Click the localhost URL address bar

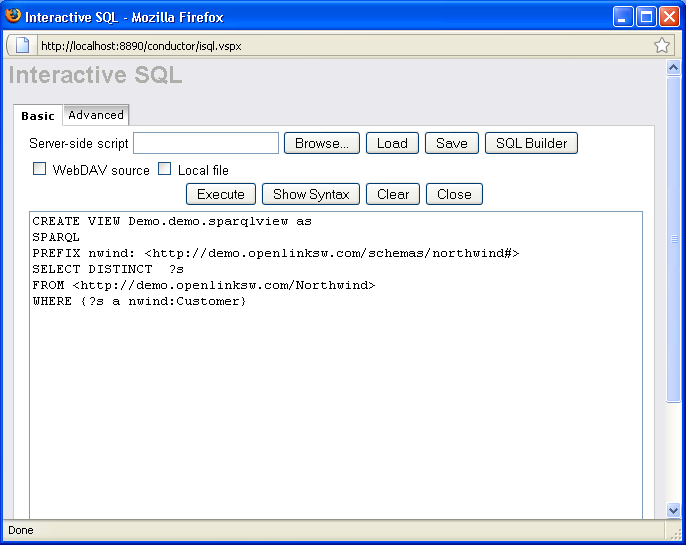pyautogui.click(x=340, y=45)
